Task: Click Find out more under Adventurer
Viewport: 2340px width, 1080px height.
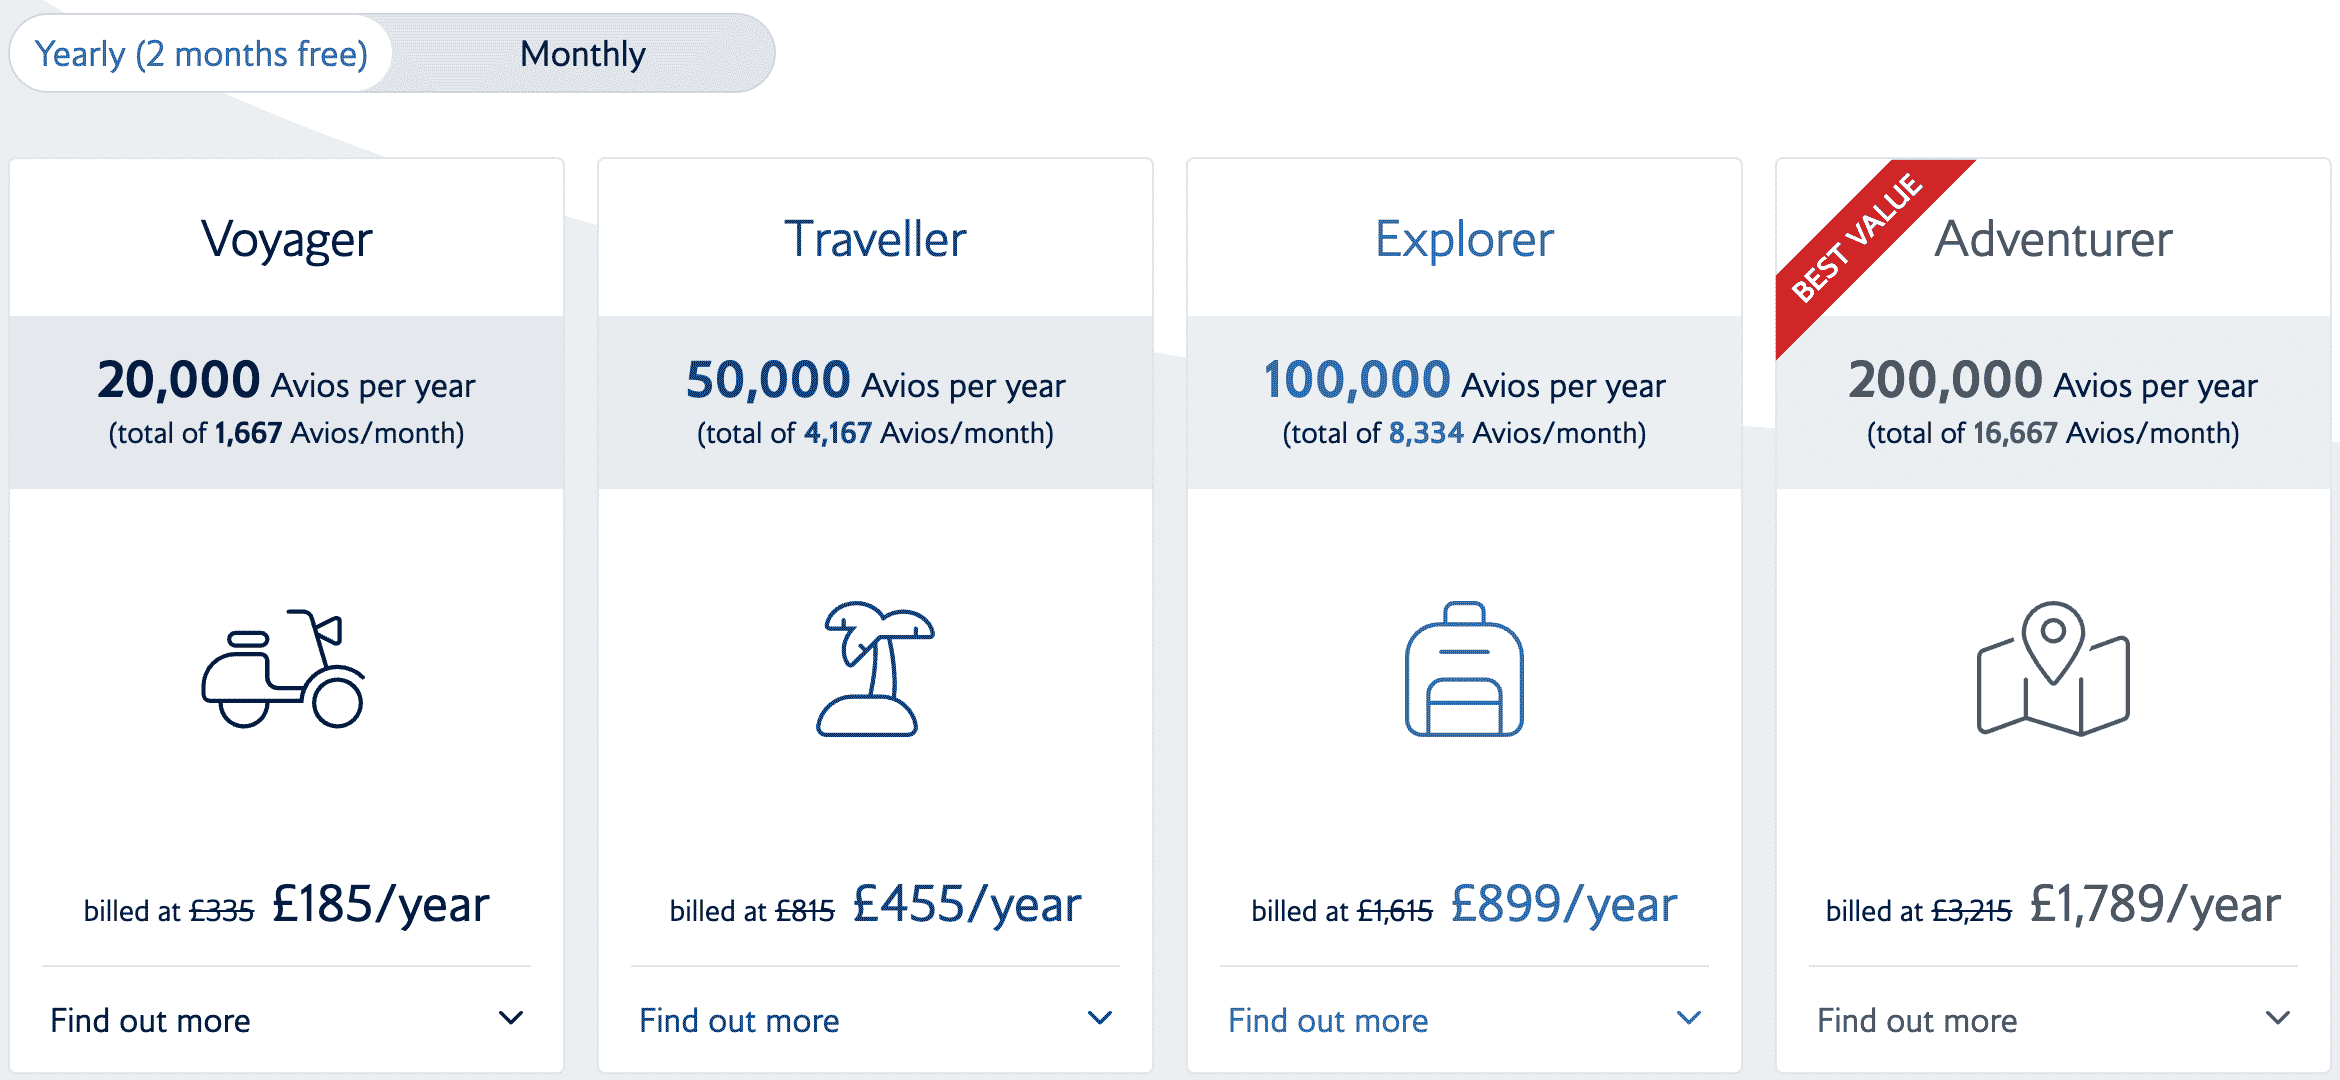Action: click(1917, 1021)
